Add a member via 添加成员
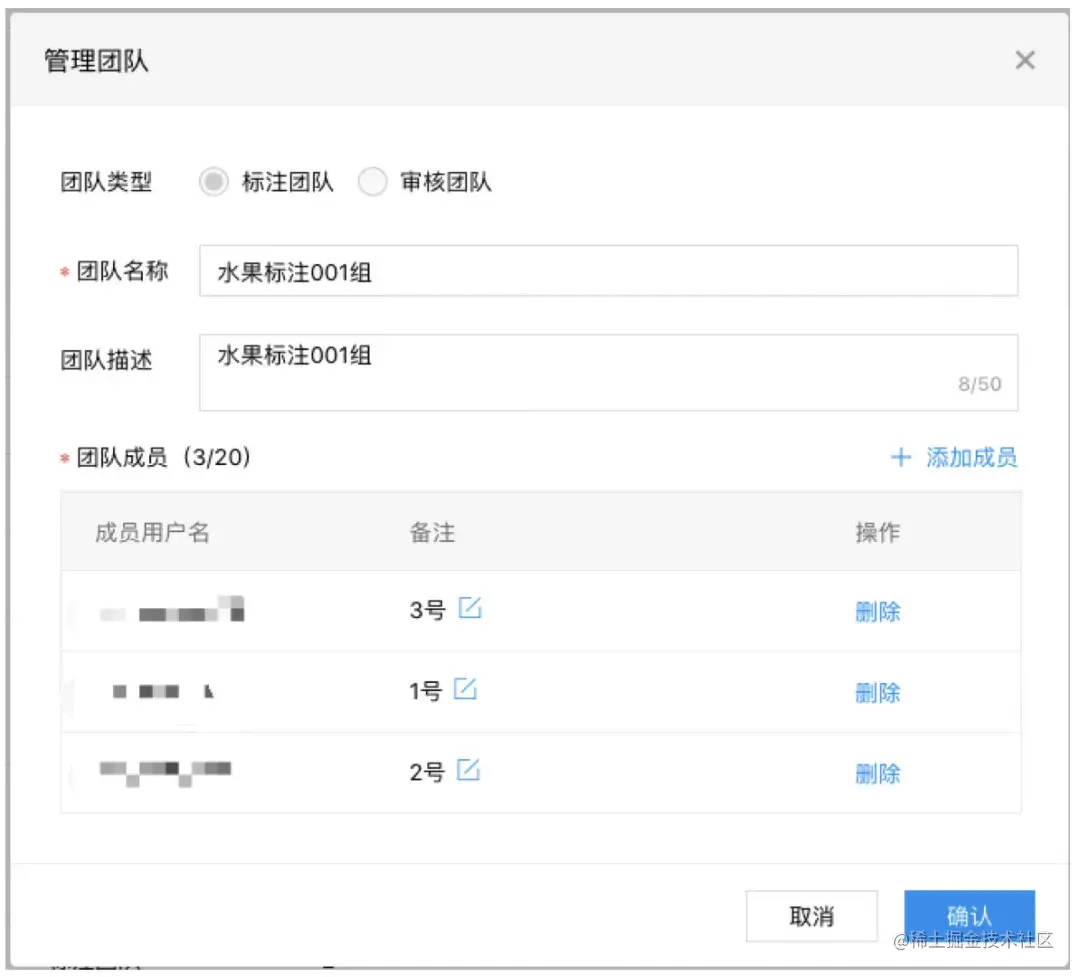Viewport: 1080px width, 977px height. pos(954,457)
